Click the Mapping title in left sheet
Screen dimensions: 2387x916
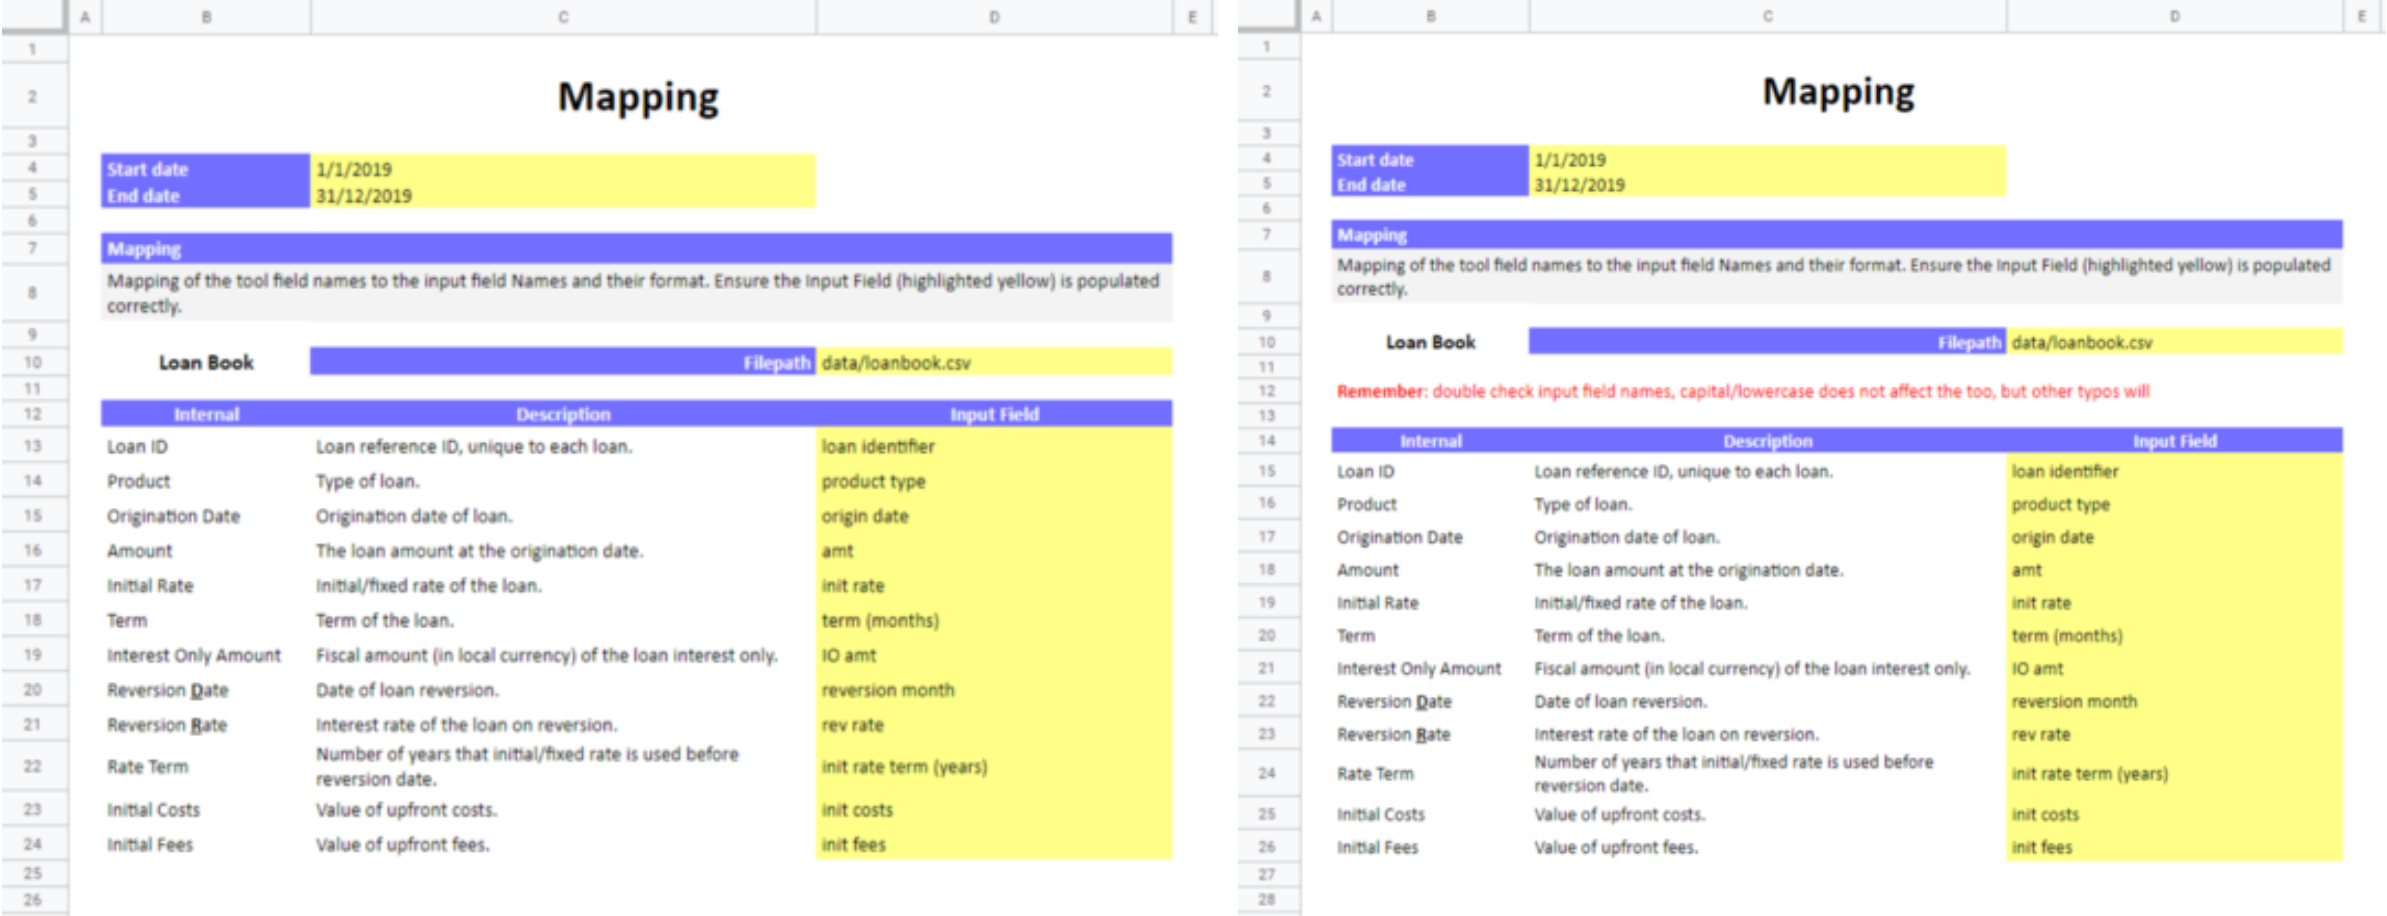click(x=638, y=97)
